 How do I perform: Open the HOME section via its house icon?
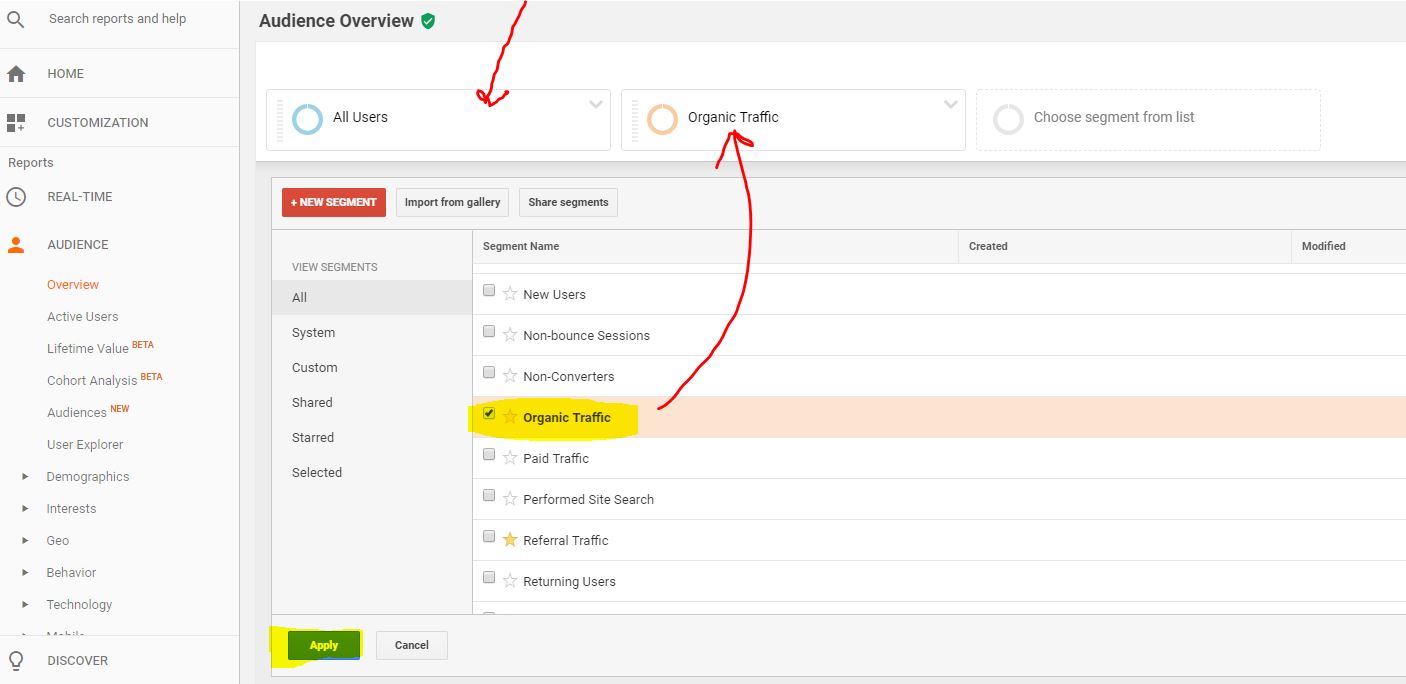tap(17, 73)
